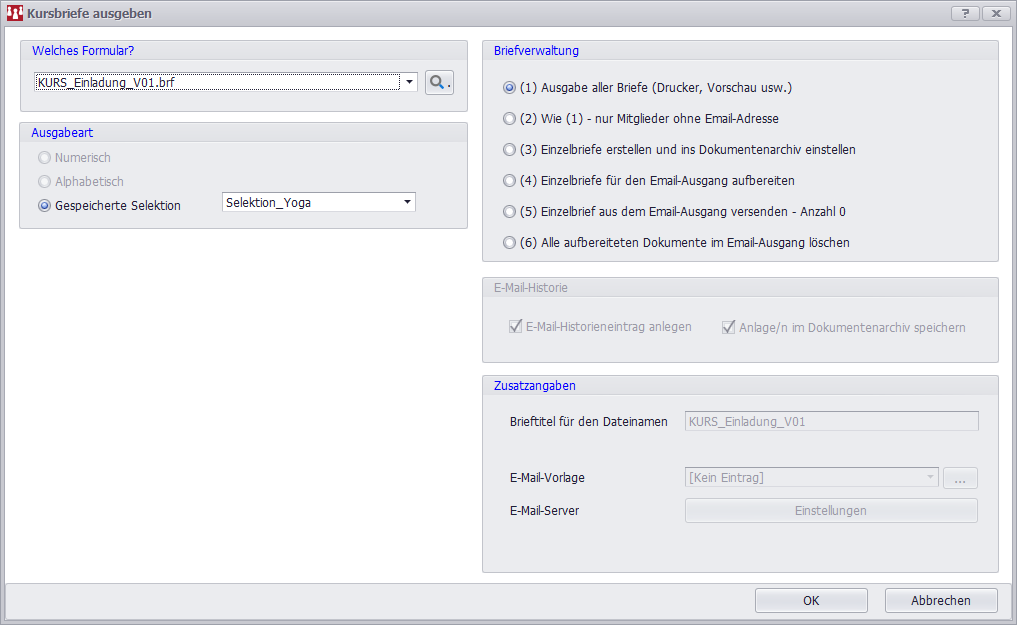The height and width of the screenshot is (625, 1017).
Task: Expand the Selektion_Yoga dropdown list
Action: [x=407, y=203]
